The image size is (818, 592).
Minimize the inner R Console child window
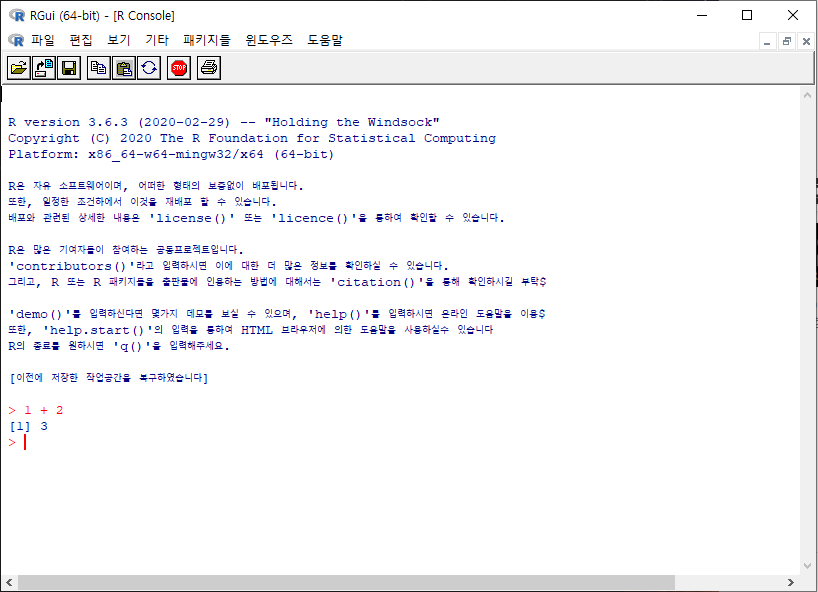pos(767,41)
